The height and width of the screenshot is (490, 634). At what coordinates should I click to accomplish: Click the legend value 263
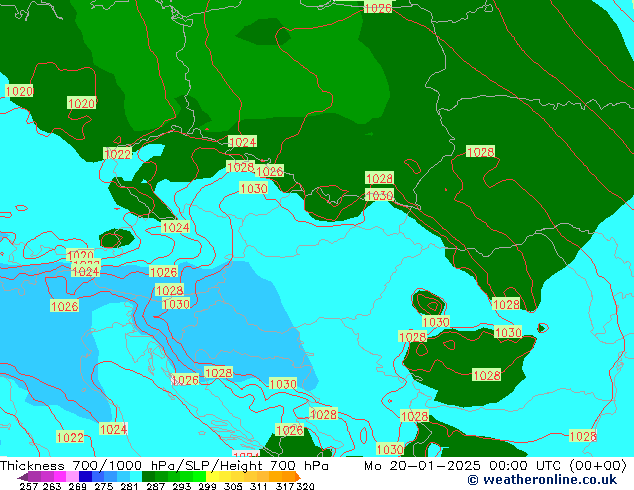(52, 486)
